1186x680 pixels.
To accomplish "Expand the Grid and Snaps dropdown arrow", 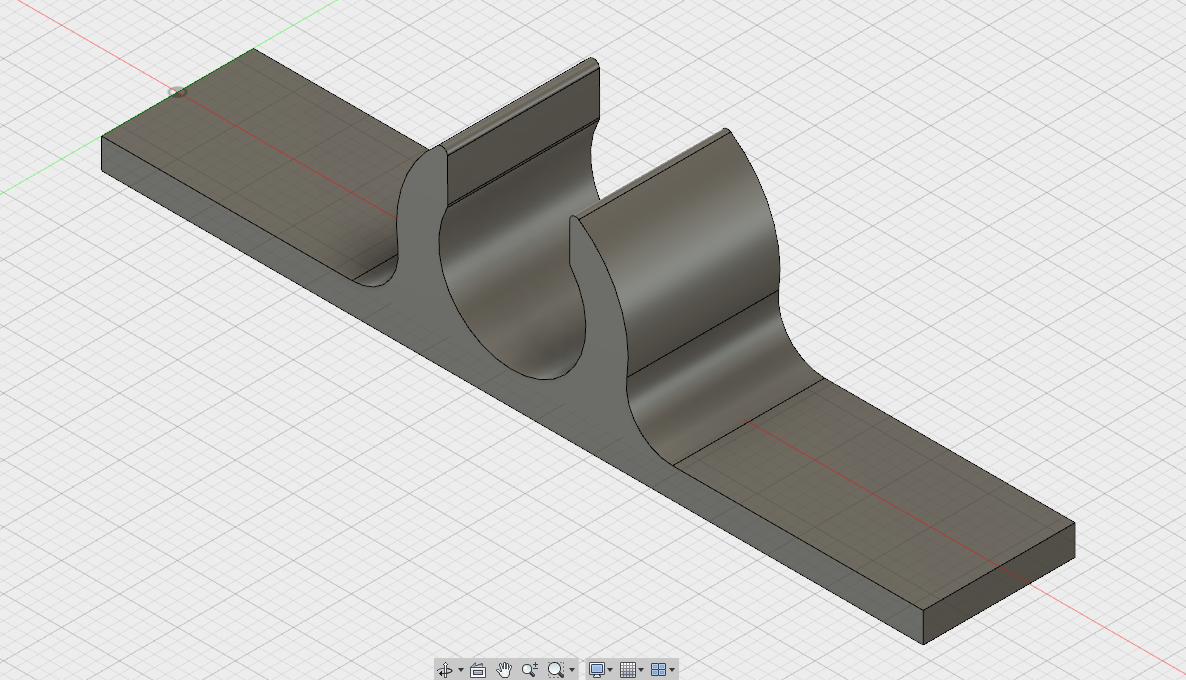I will [x=641, y=669].
